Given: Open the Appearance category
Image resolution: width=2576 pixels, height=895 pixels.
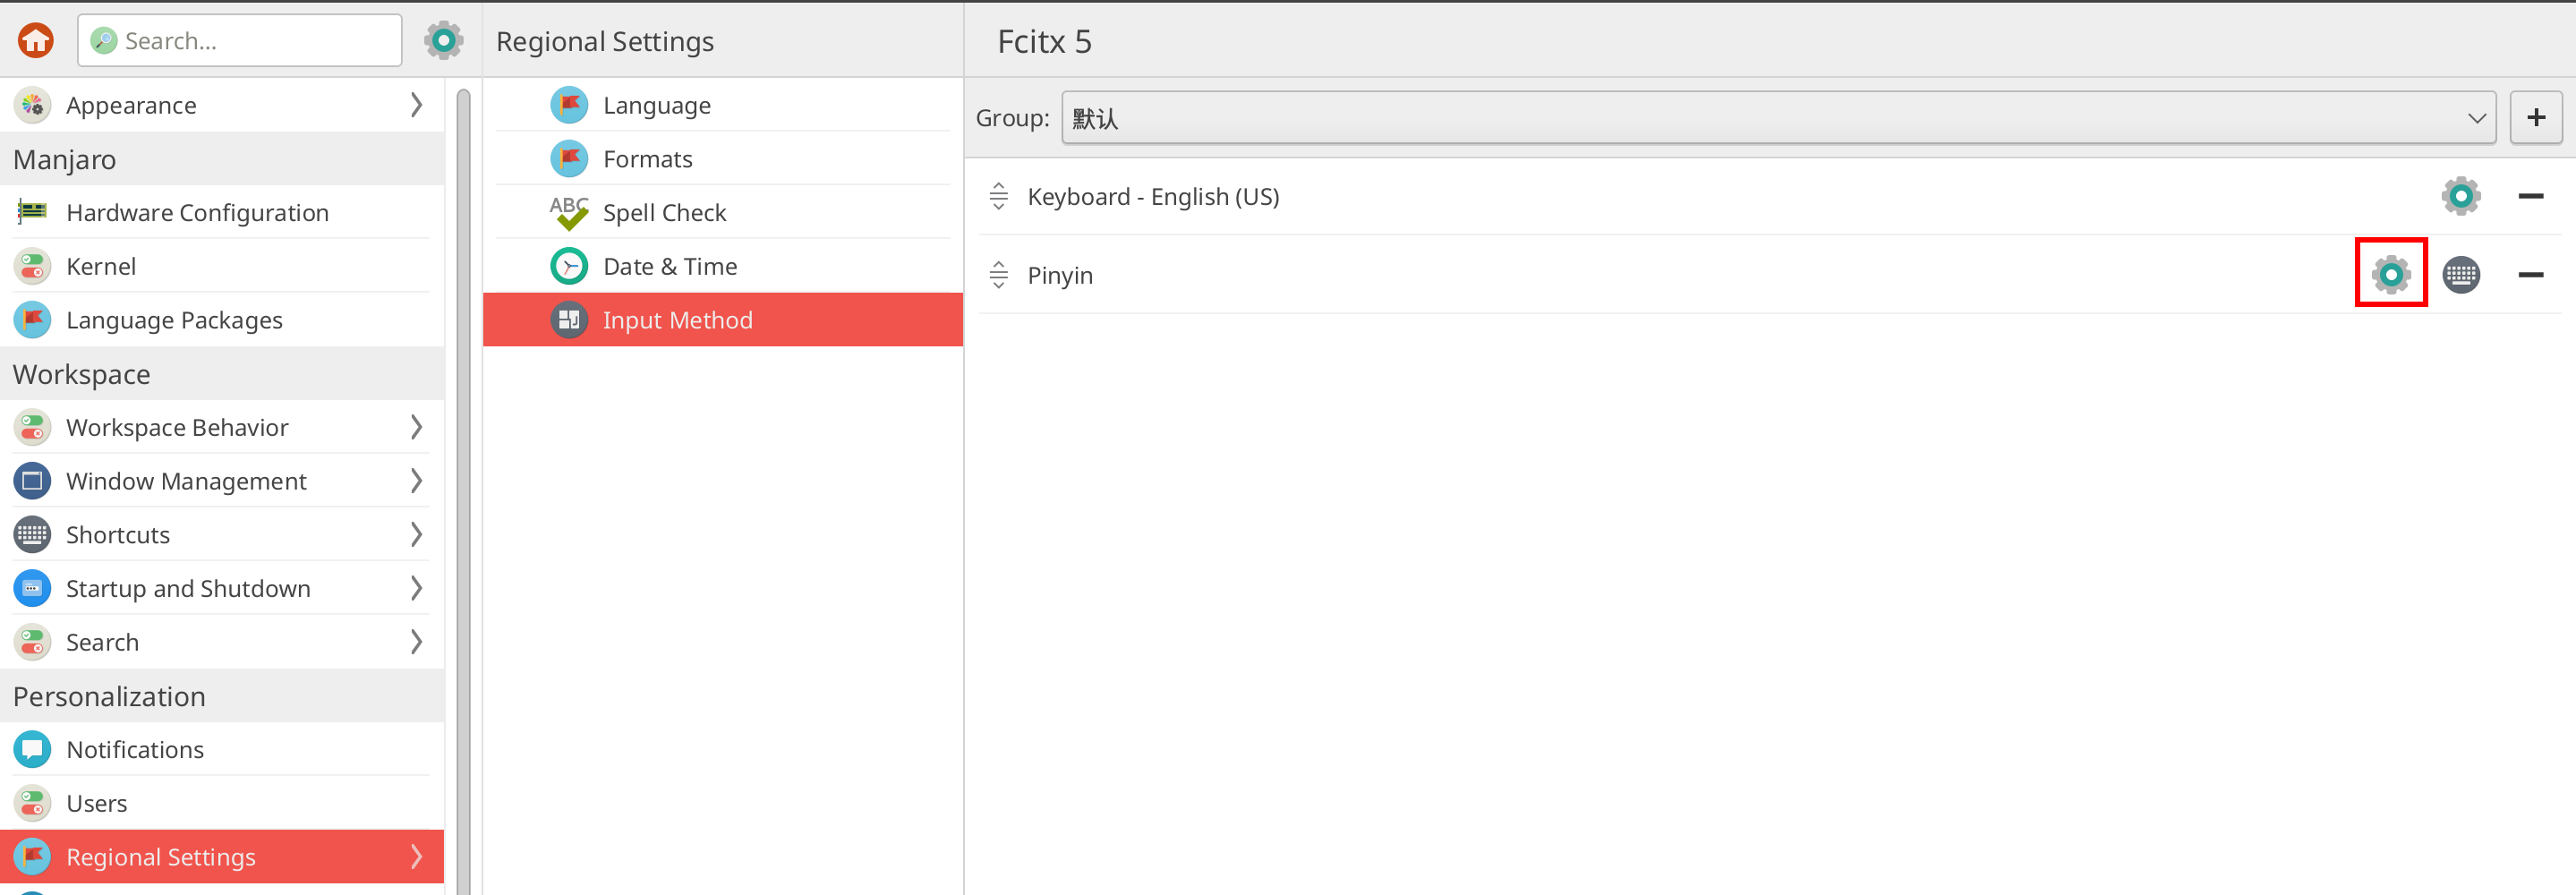Looking at the screenshot, I should click(x=222, y=105).
